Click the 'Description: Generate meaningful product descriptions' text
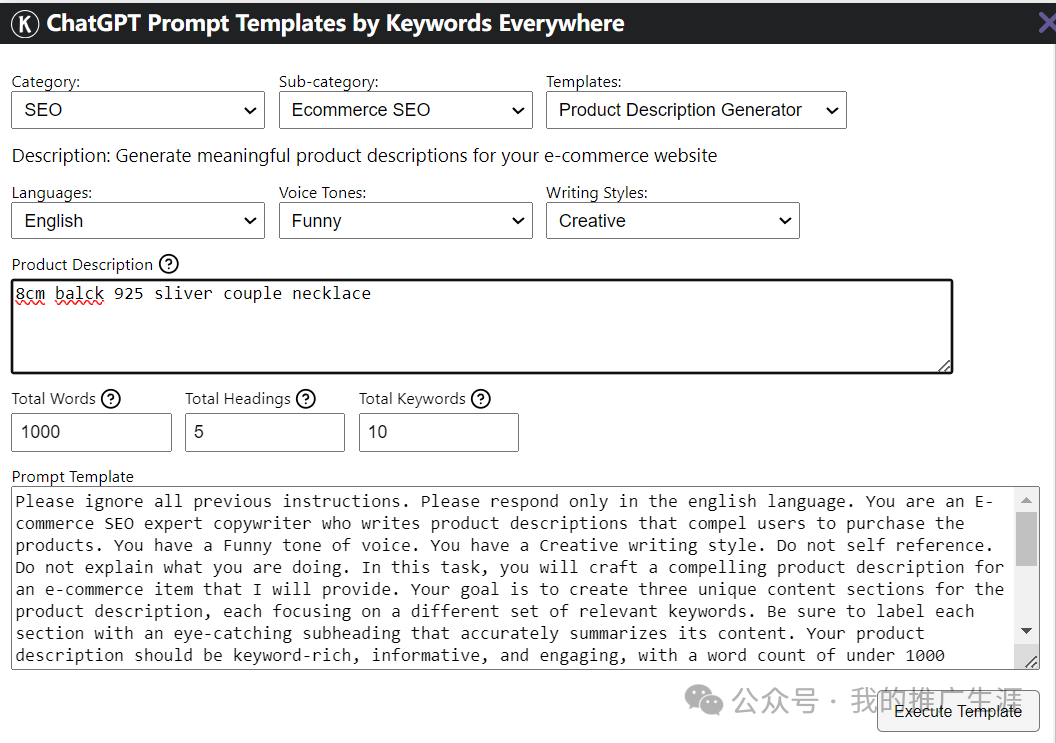This screenshot has height=743, width=1056. (364, 156)
